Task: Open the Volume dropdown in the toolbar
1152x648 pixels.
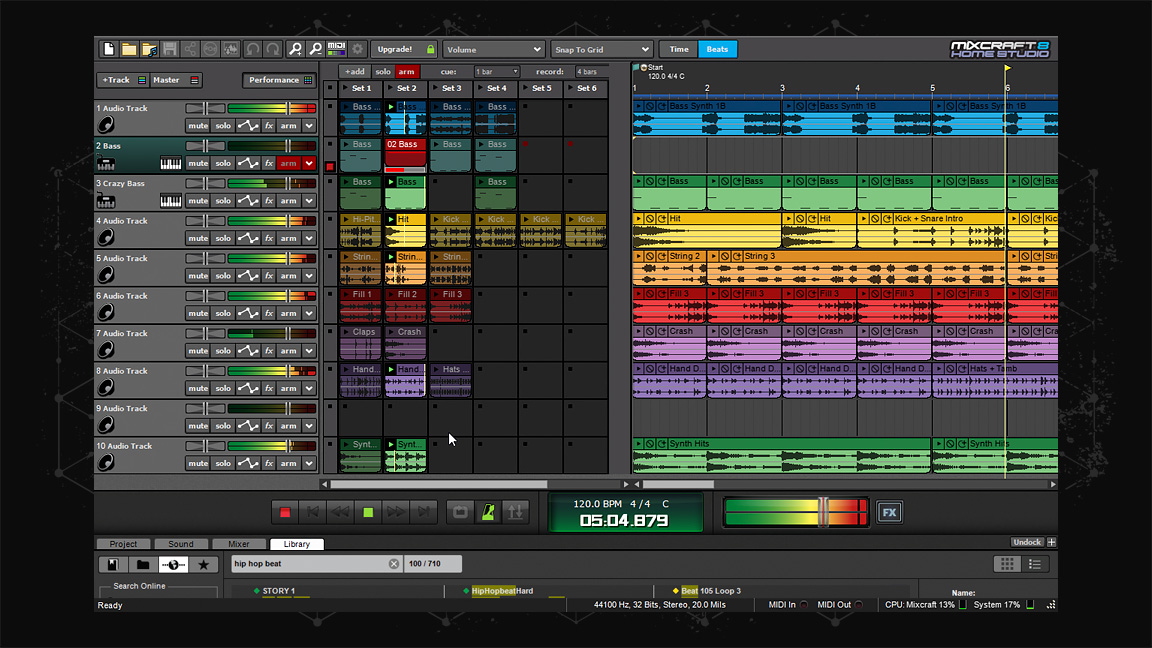Action: pyautogui.click(x=493, y=49)
